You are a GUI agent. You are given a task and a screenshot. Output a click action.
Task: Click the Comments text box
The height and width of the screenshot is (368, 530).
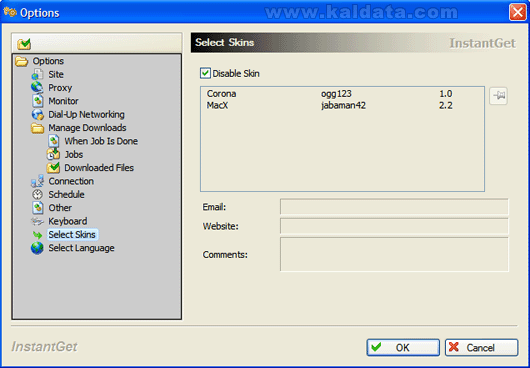[x=394, y=254]
